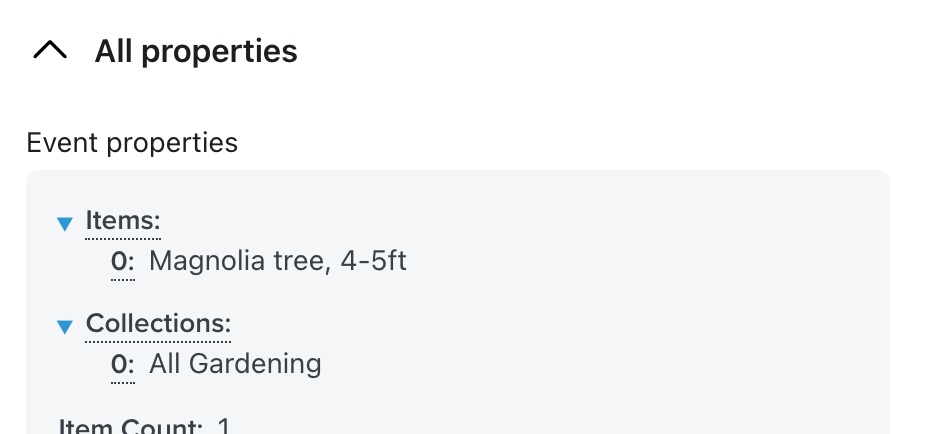Click the word All in All Gardening
Viewport: 928px width, 434px height.
165,364
